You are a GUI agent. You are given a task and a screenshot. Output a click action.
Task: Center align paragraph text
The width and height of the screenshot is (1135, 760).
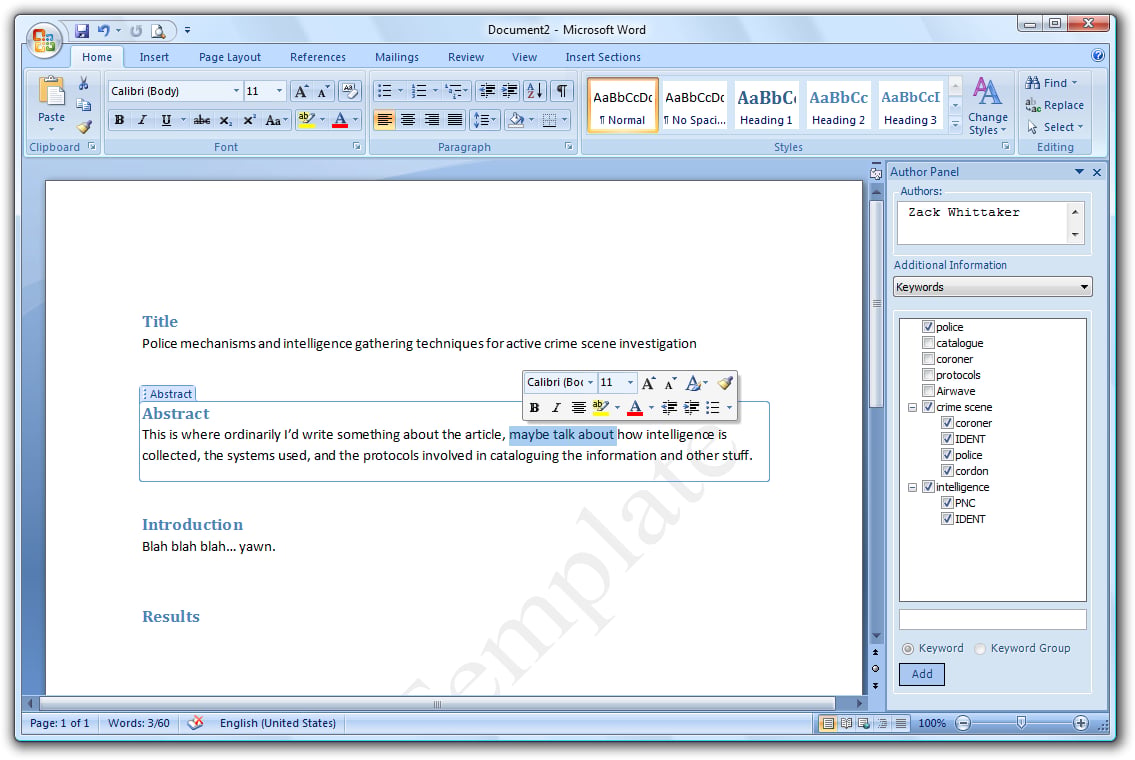(x=408, y=120)
